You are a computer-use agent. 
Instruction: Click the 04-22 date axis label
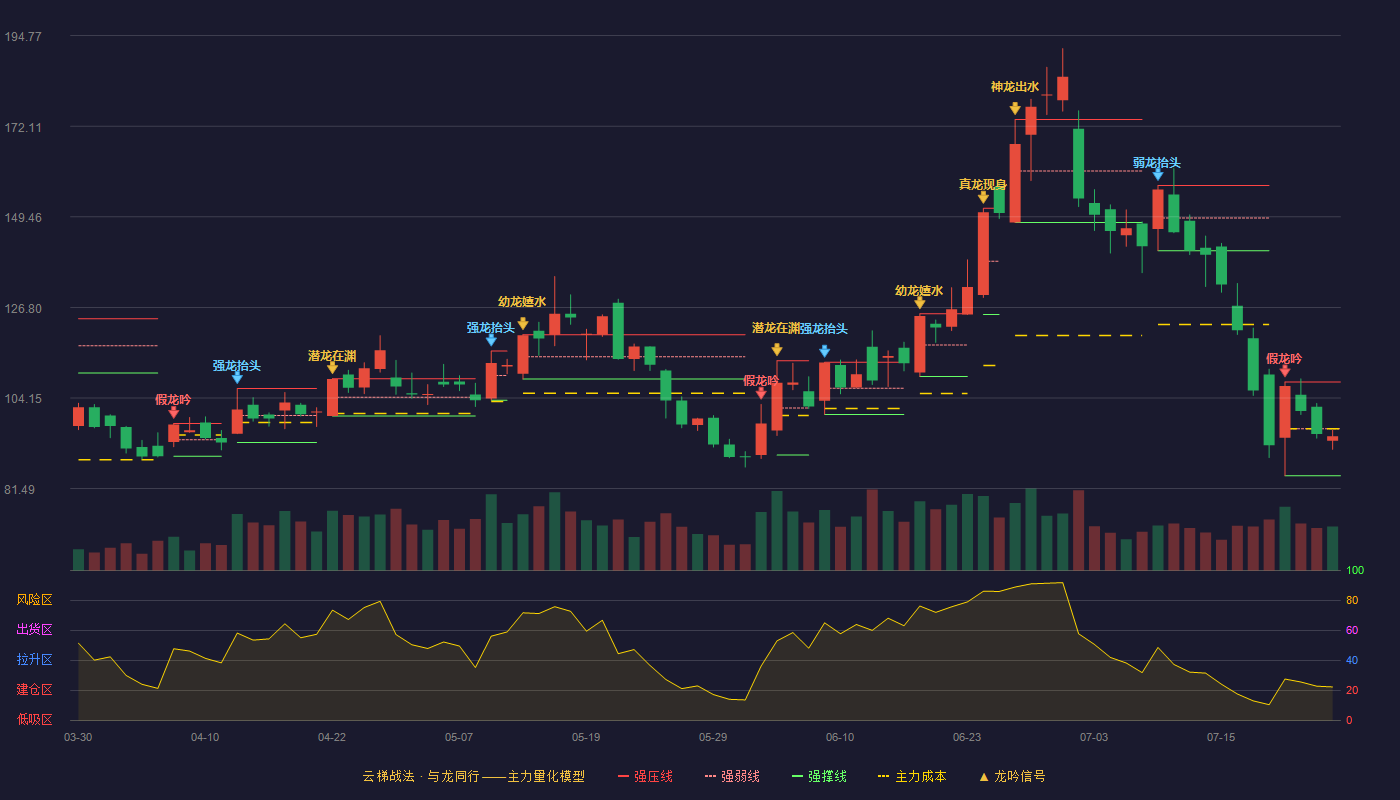tap(332, 737)
